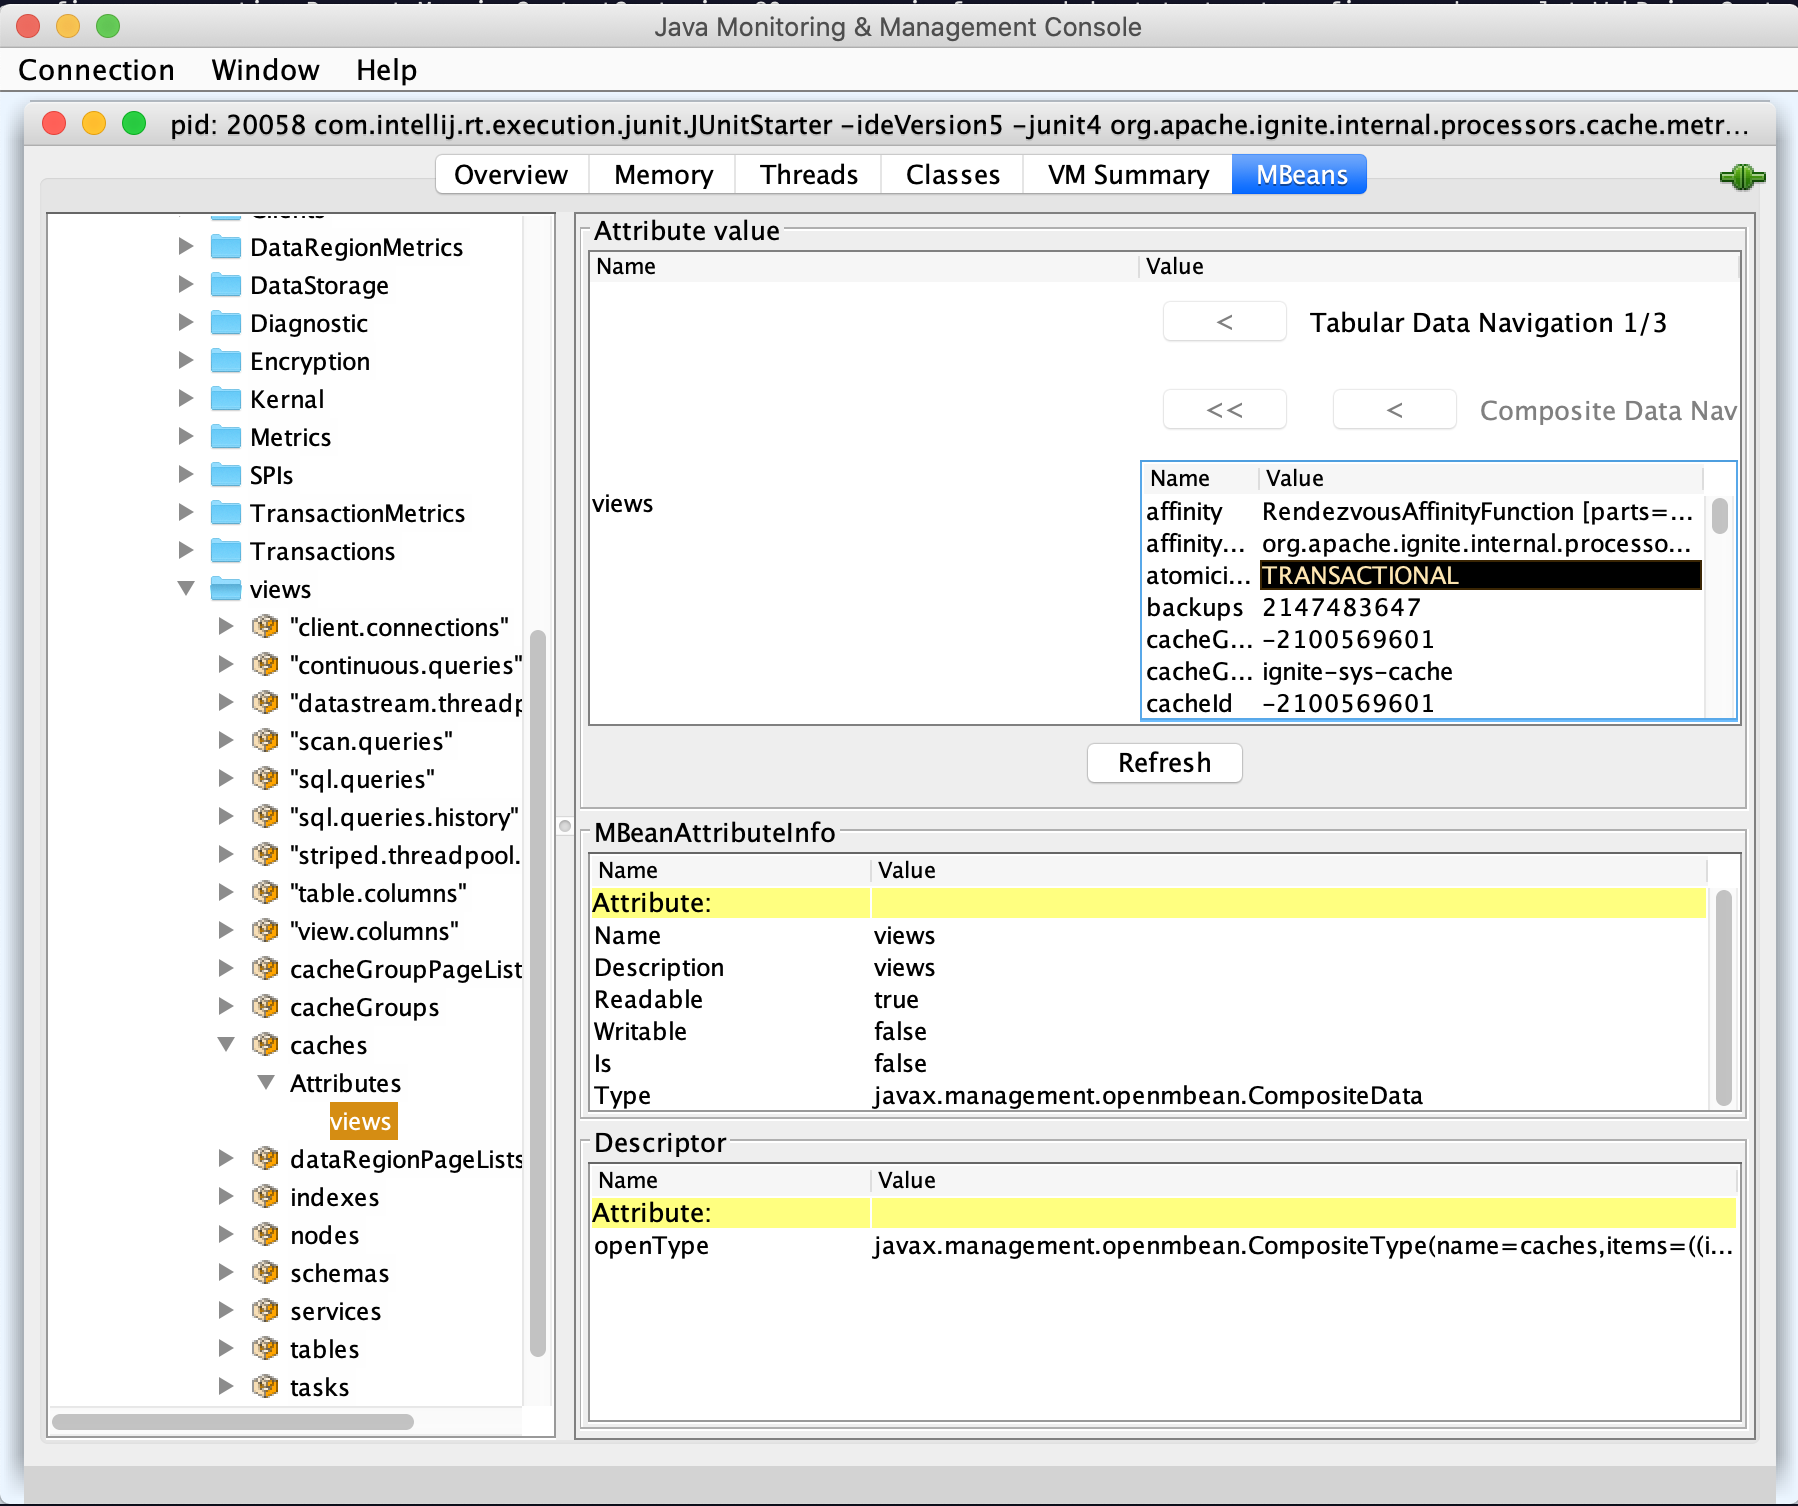
Task: Click the schemas MBean icon
Action: 265,1273
